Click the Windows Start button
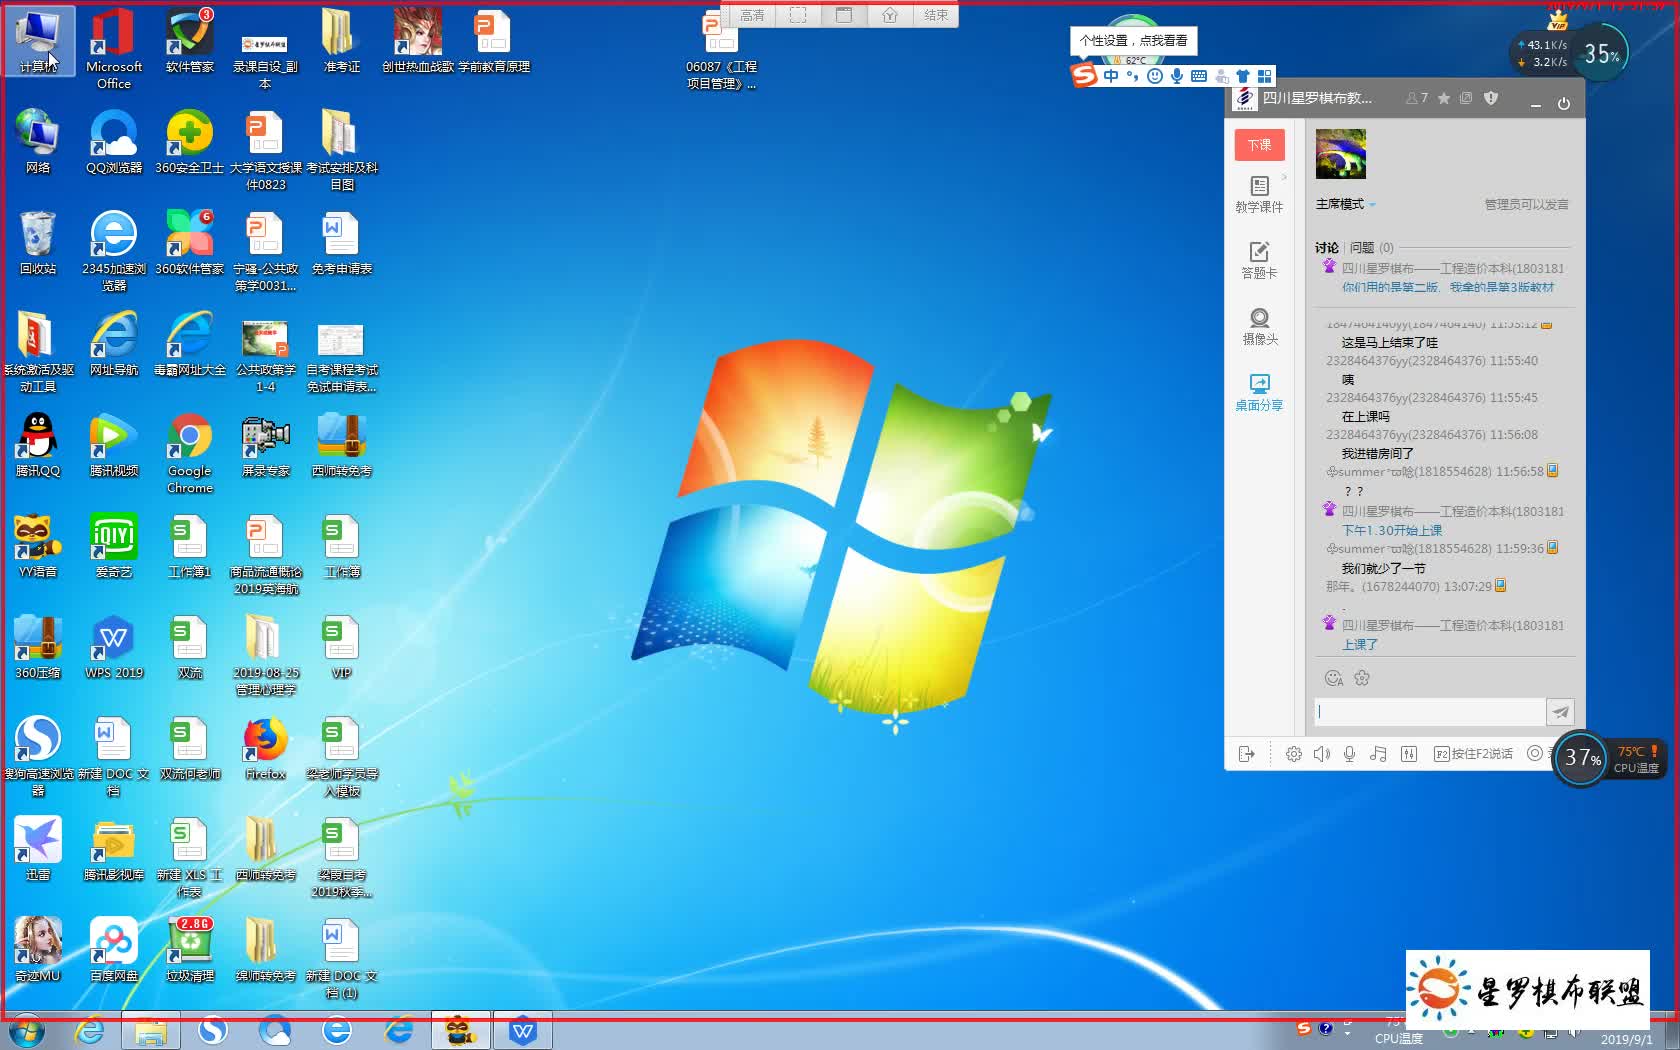 click(26, 1031)
